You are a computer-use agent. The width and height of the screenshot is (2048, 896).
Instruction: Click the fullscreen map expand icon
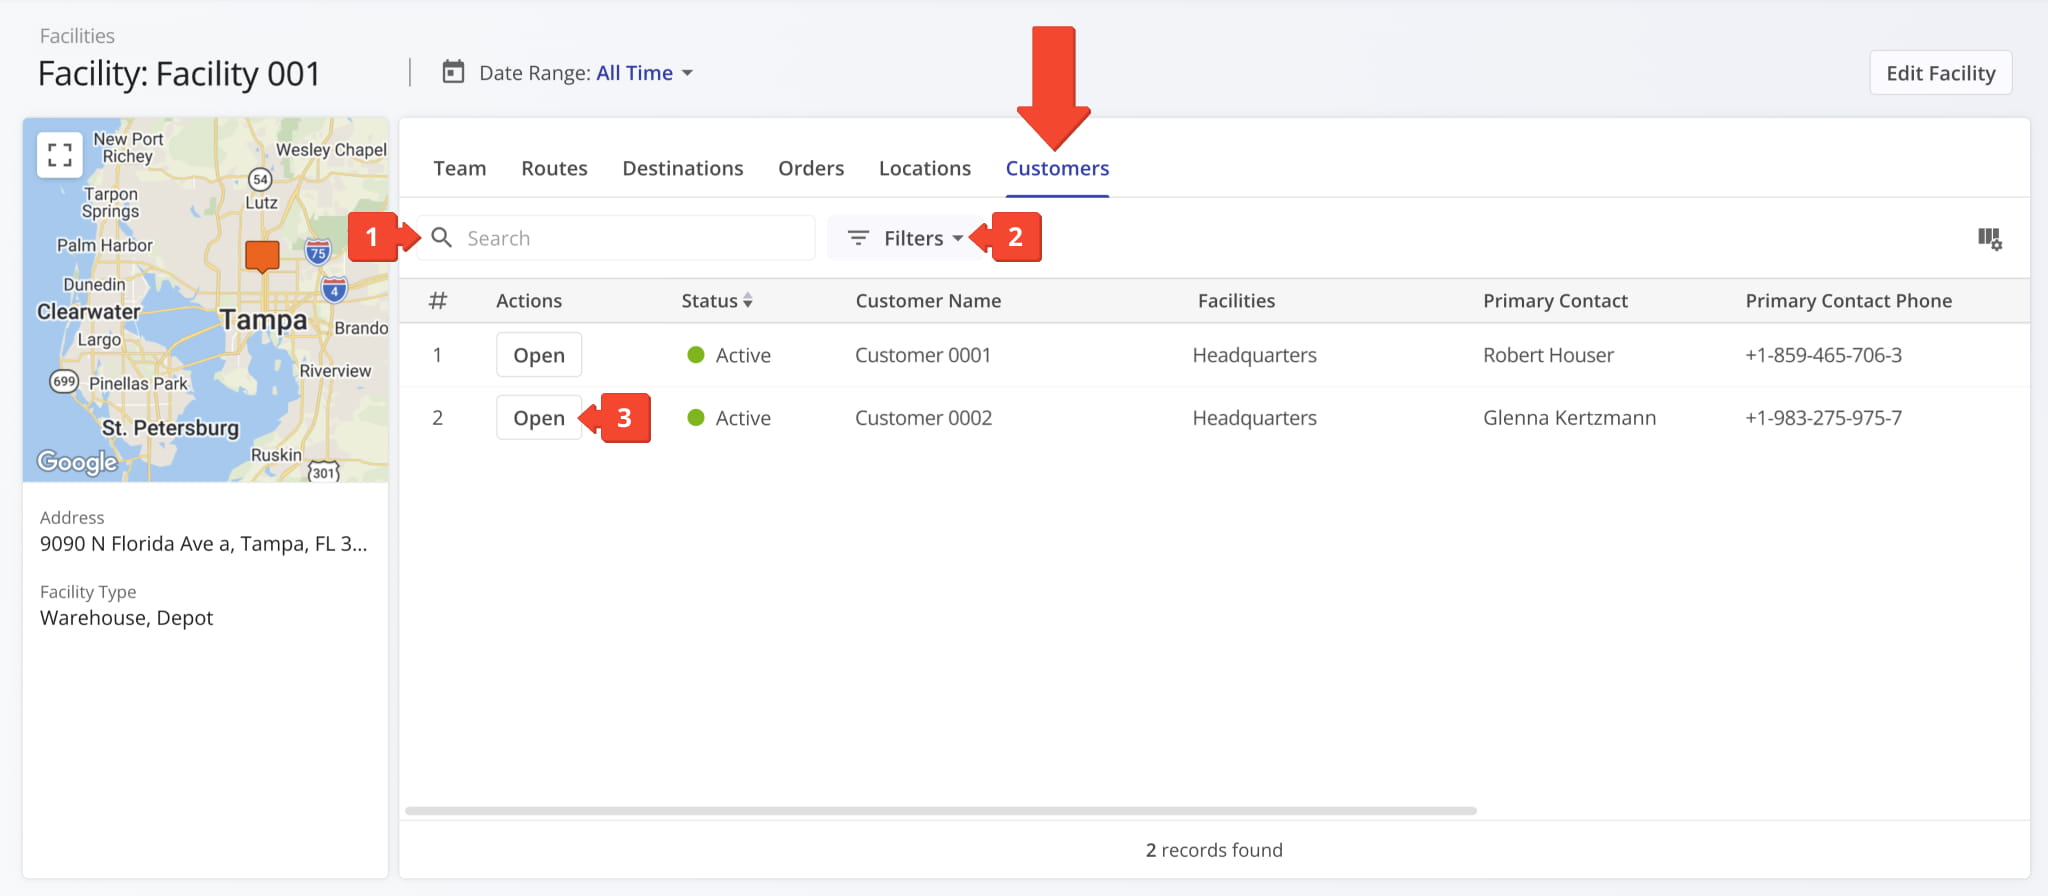tap(60, 154)
